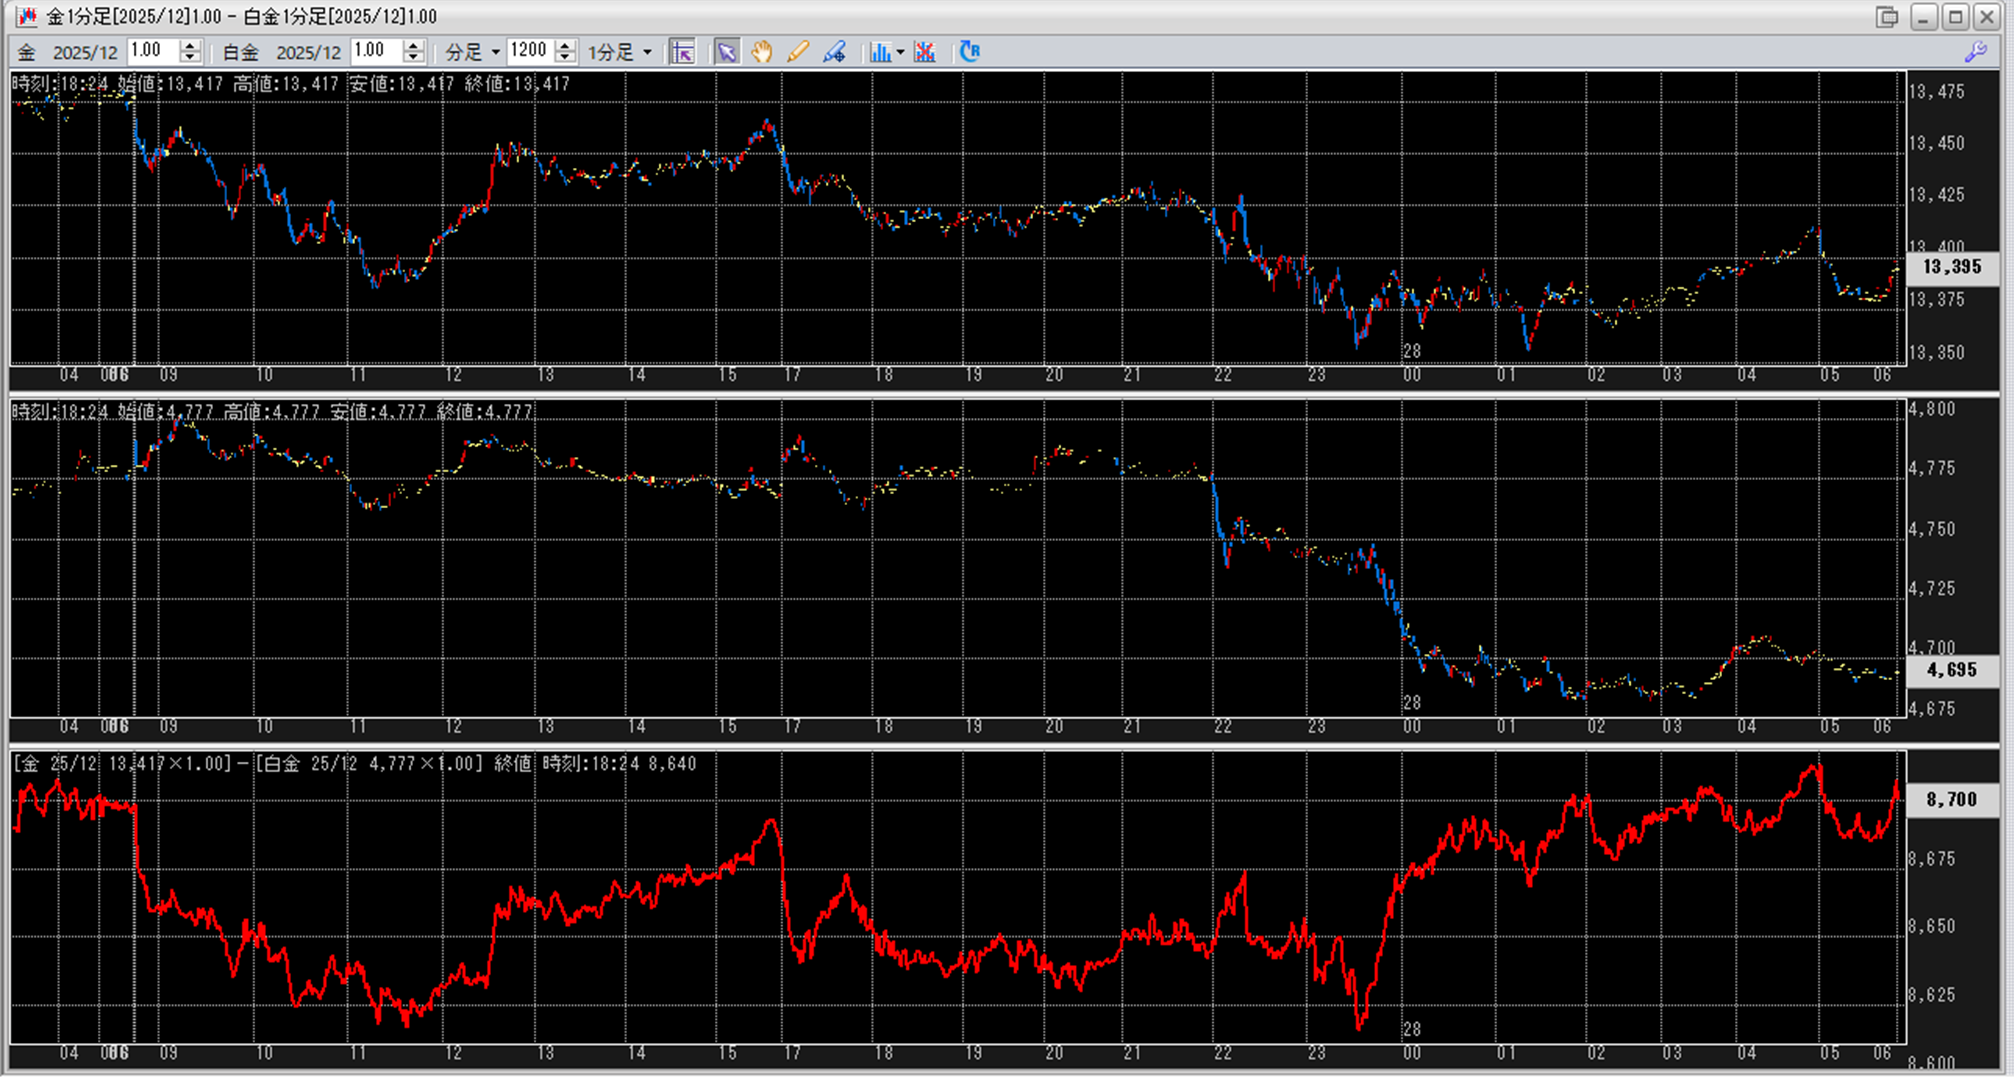Open the dropdown arrow beside bar chart icon
This screenshot has width=2014, height=1078.
click(901, 52)
